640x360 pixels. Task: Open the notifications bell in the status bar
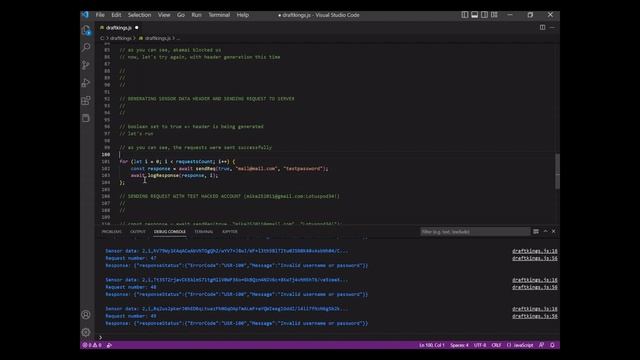click(552, 345)
